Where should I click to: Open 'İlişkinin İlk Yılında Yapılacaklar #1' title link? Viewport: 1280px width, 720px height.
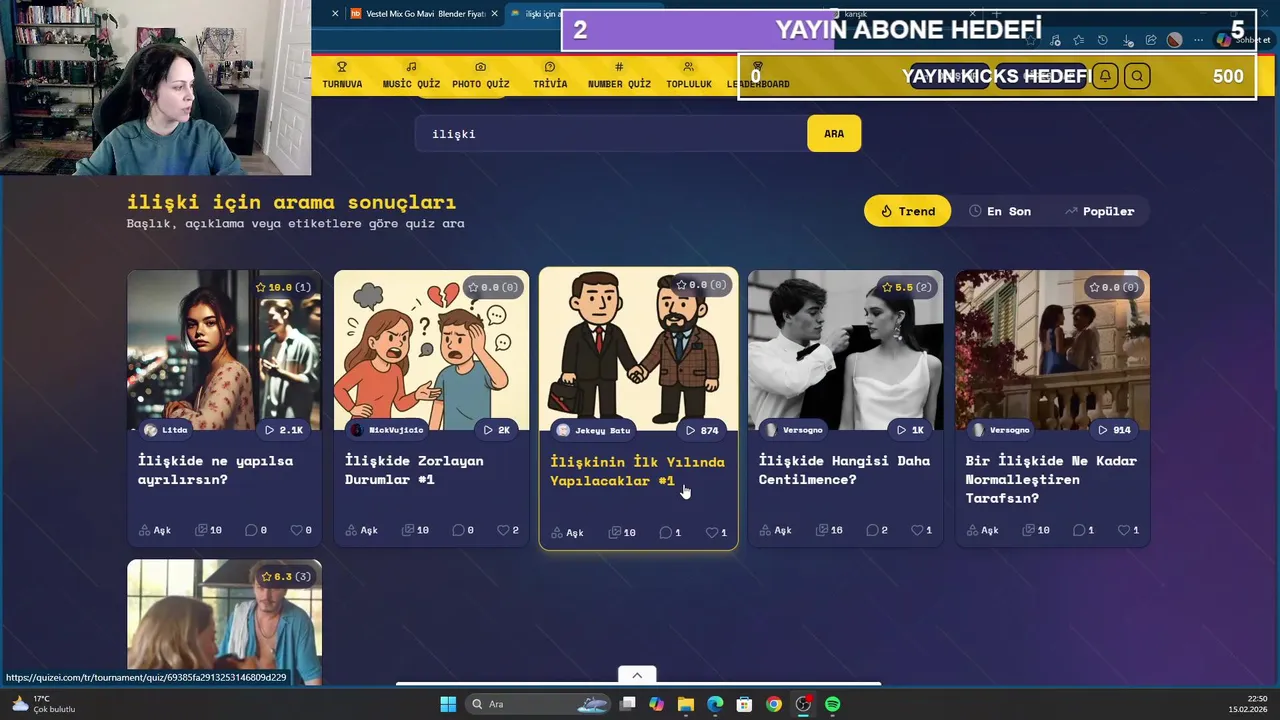pyautogui.click(x=637, y=471)
